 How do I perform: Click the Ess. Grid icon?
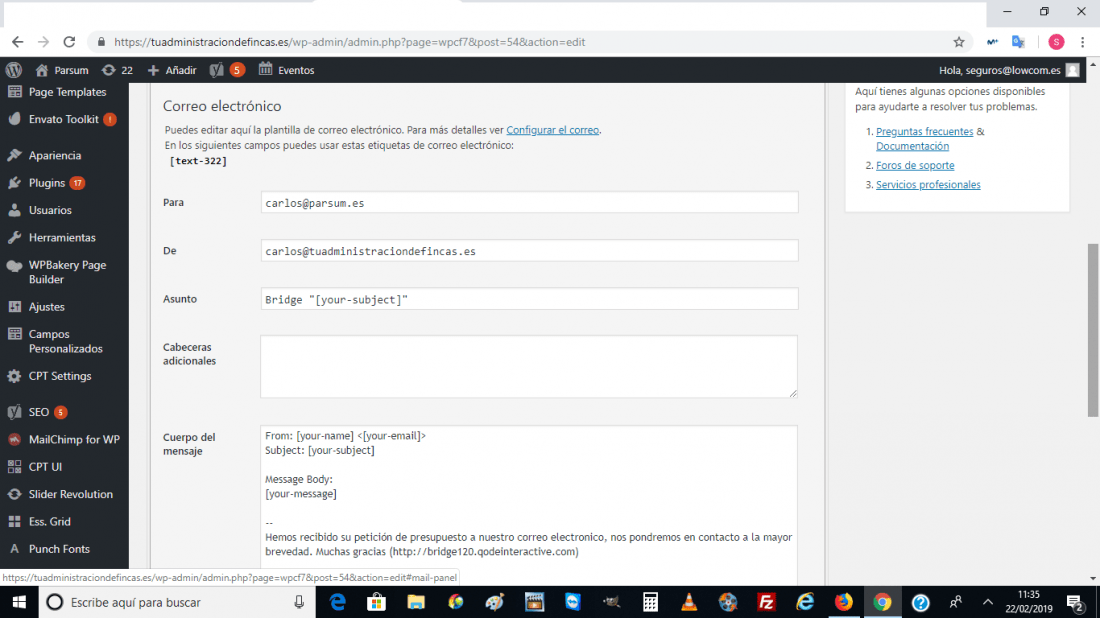click(x=14, y=521)
